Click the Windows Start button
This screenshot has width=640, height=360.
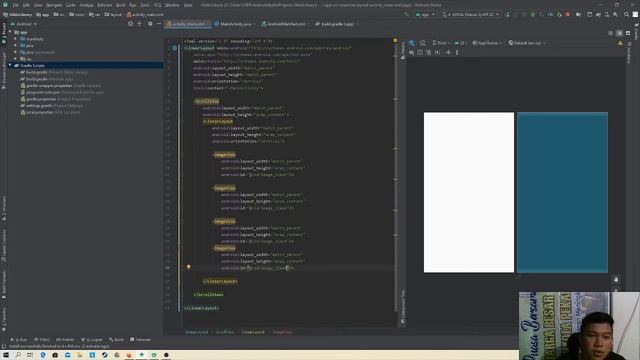[6, 355]
